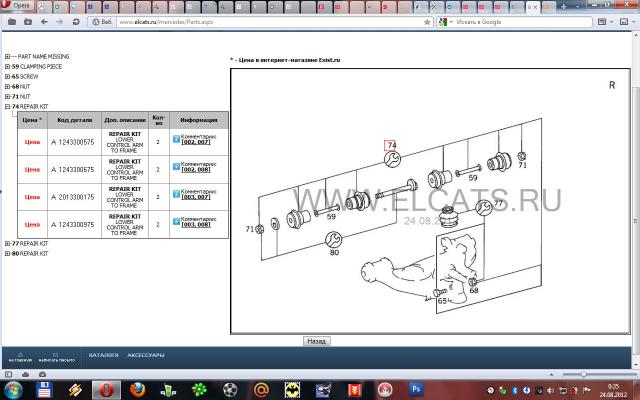The width and height of the screenshot is (640, 400).
Task: Open Цена link for A 1243300575
Action: click(x=32, y=142)
